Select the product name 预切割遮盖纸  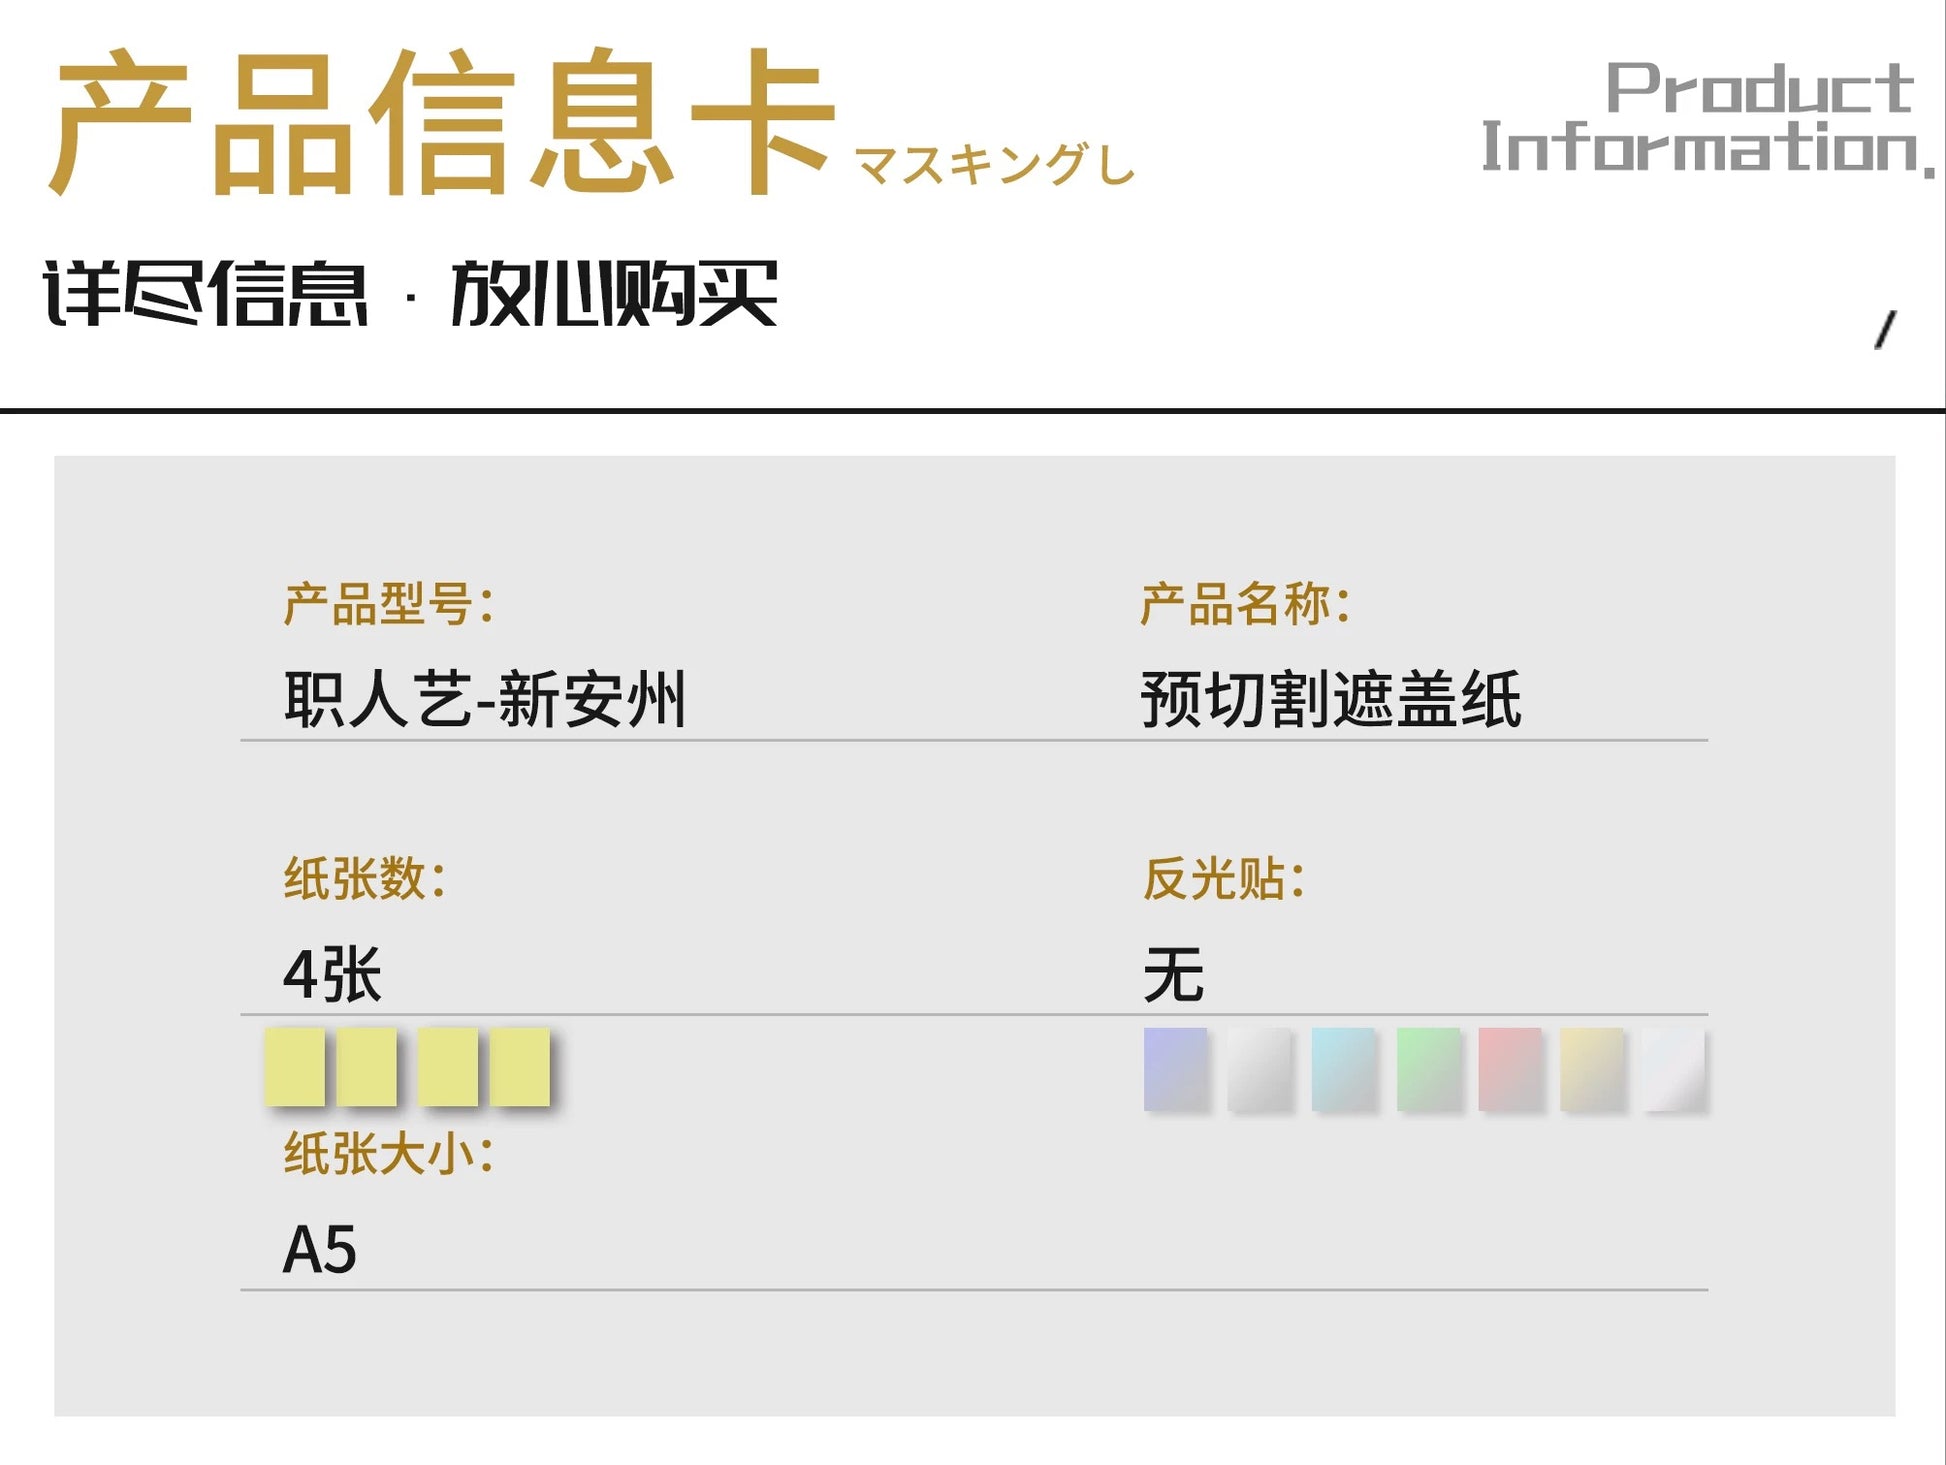coord(1331,698)
